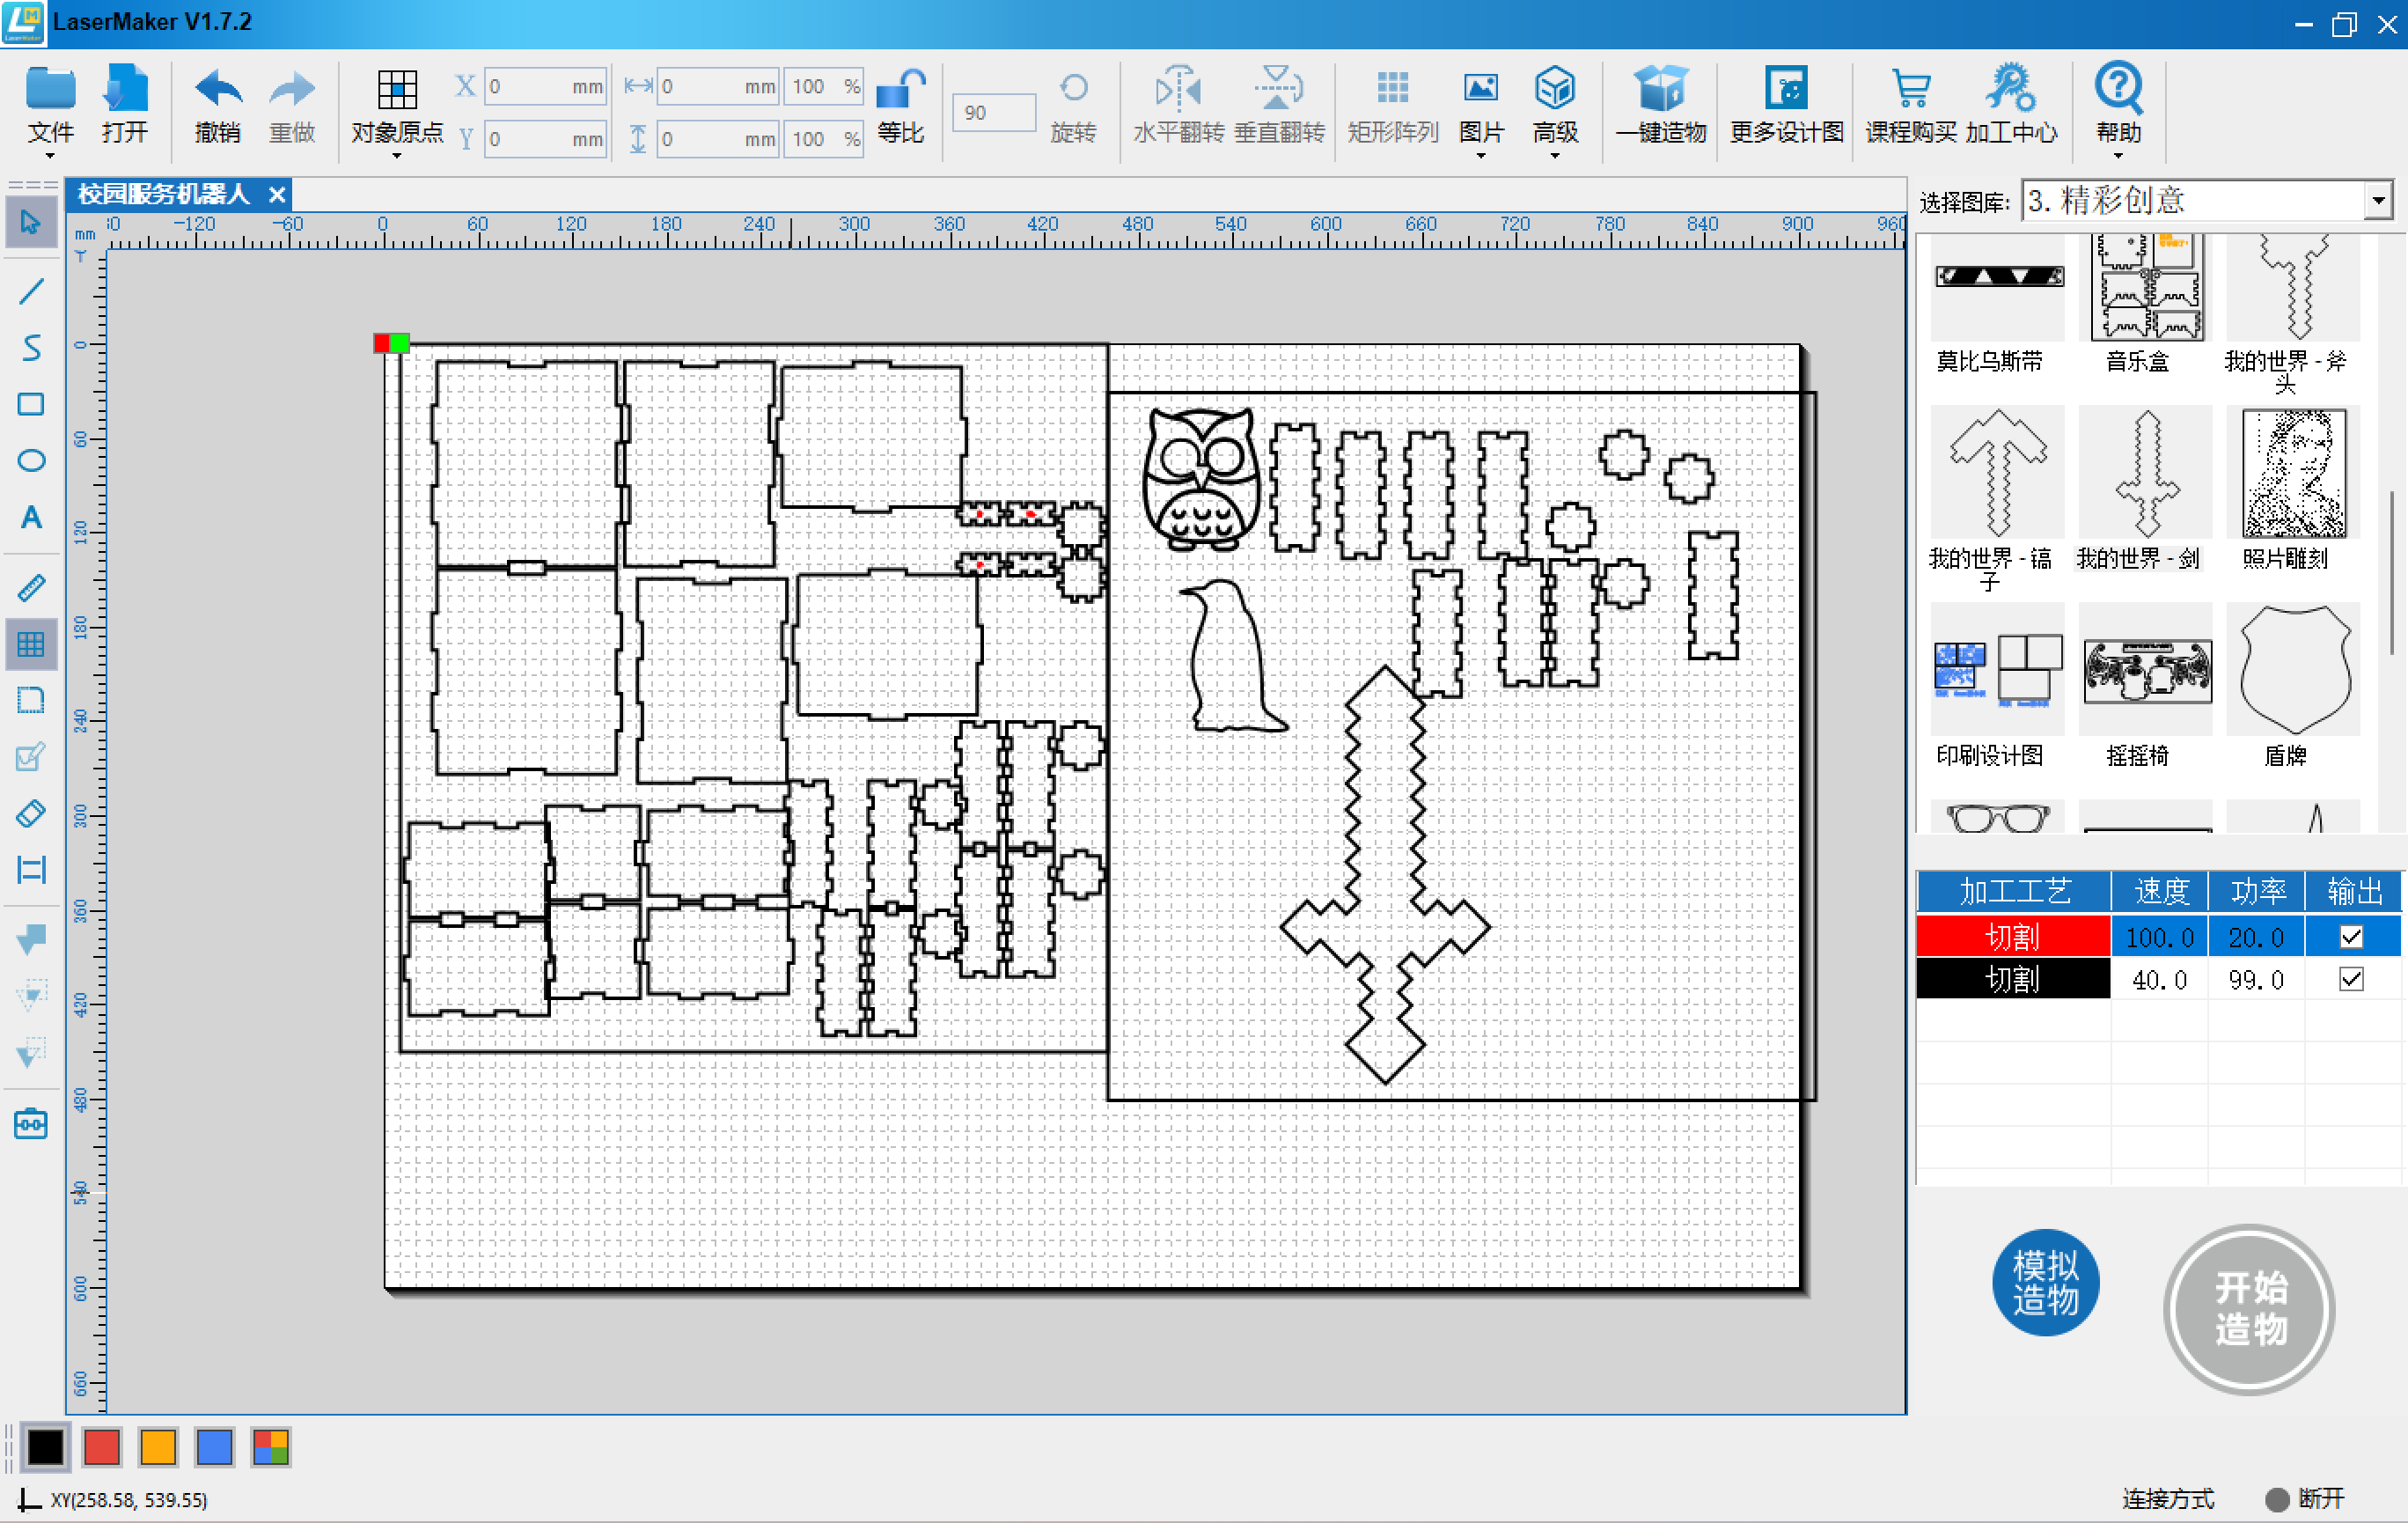Open course purchase (课程购买)

(1911, 106)
